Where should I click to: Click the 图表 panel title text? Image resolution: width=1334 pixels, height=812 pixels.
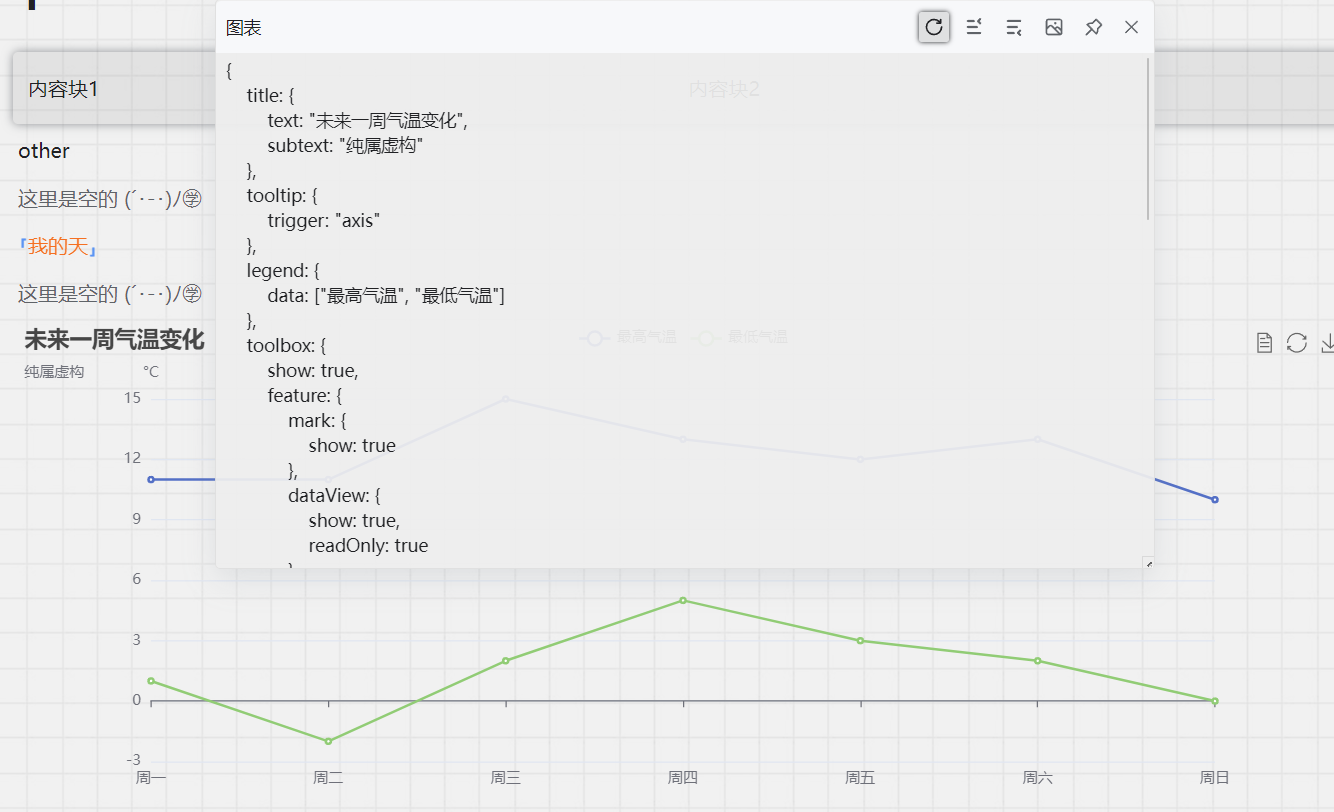tap(244, 28)
